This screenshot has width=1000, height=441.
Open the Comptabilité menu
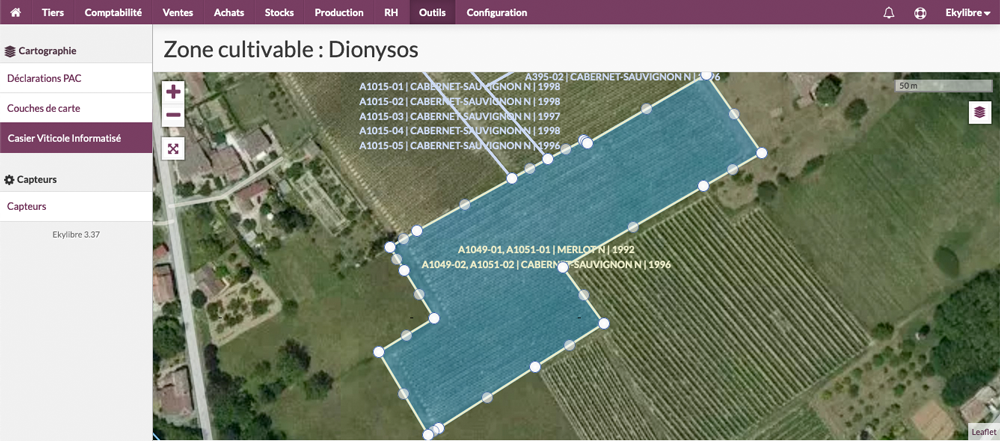click(x=113, y=13)
